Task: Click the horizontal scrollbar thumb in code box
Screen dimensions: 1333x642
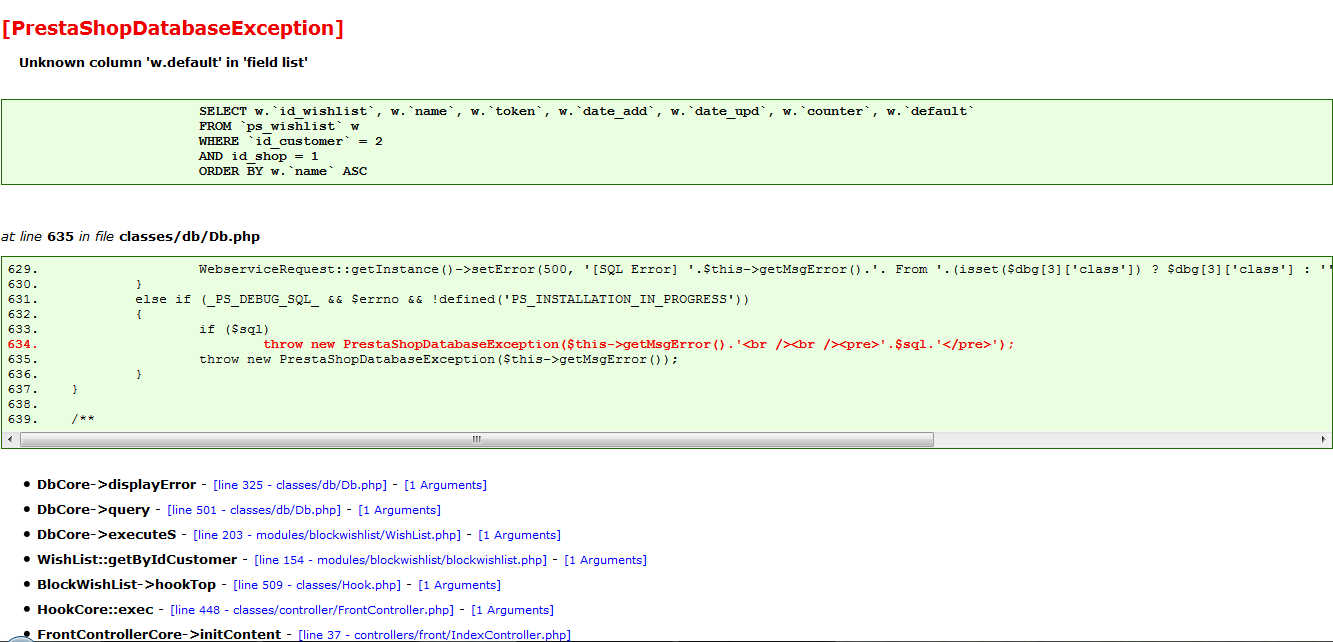Action: tap(477, 440)
